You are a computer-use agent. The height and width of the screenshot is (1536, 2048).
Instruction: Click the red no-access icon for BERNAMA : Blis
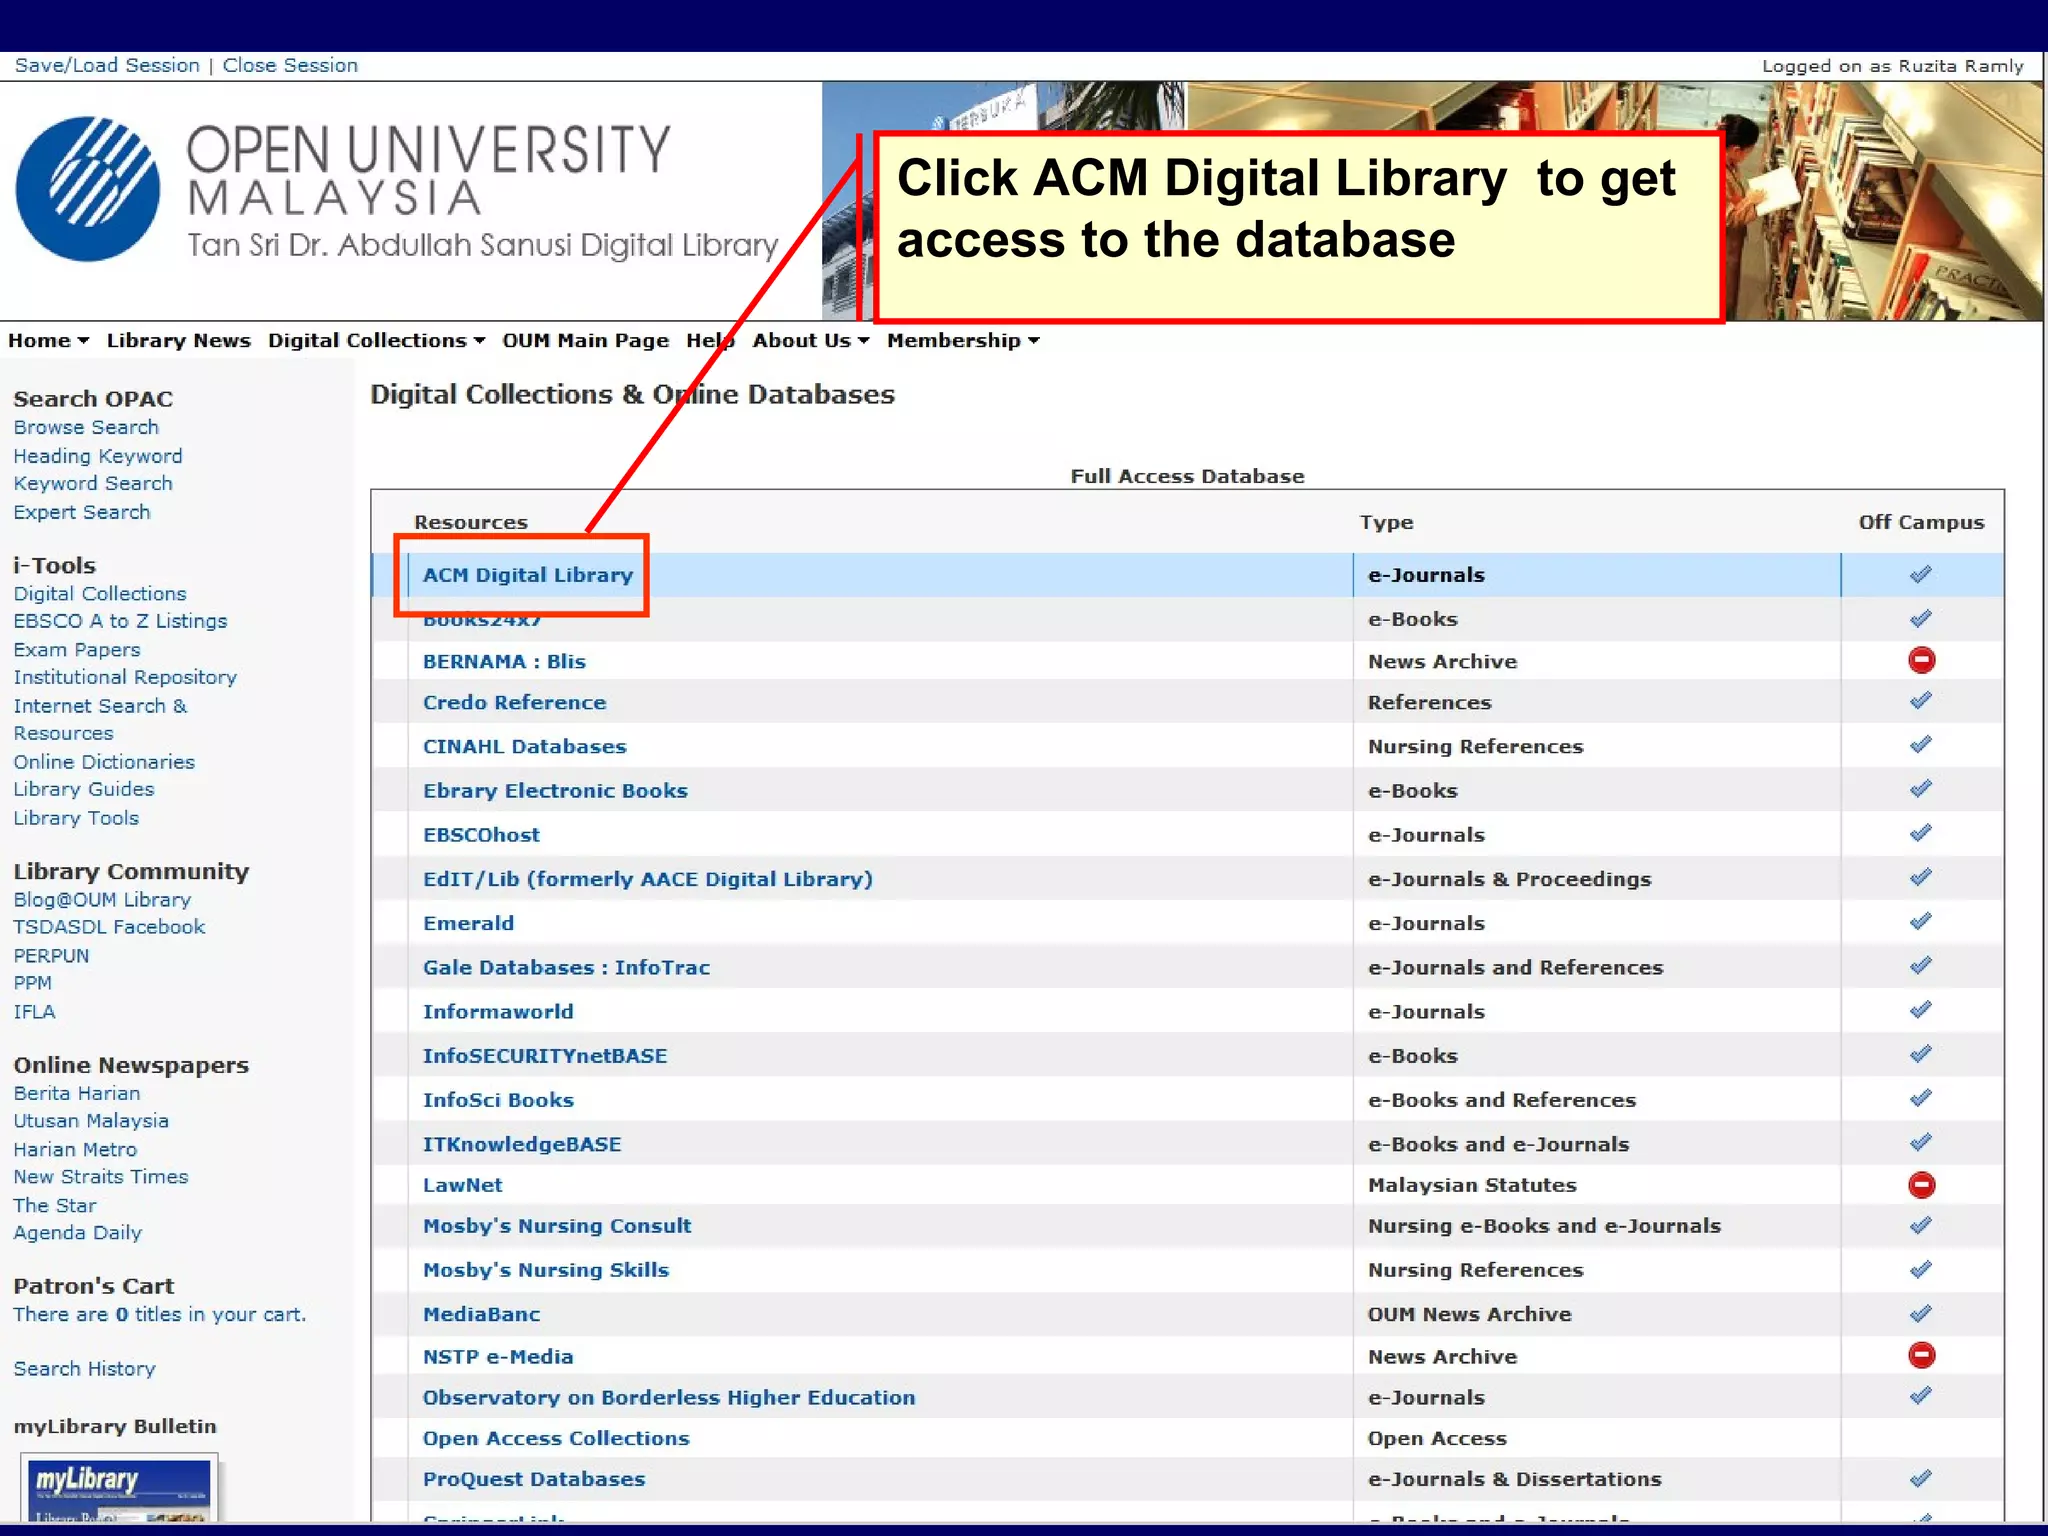point(1921,660)
